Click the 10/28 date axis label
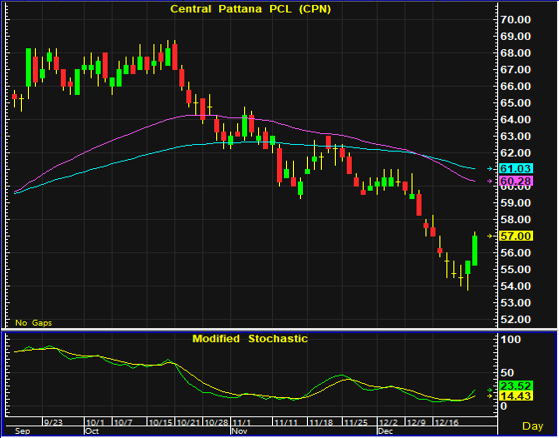Image resolution: width=559 pixels, height=438 pixels. (x=216, y=422)
